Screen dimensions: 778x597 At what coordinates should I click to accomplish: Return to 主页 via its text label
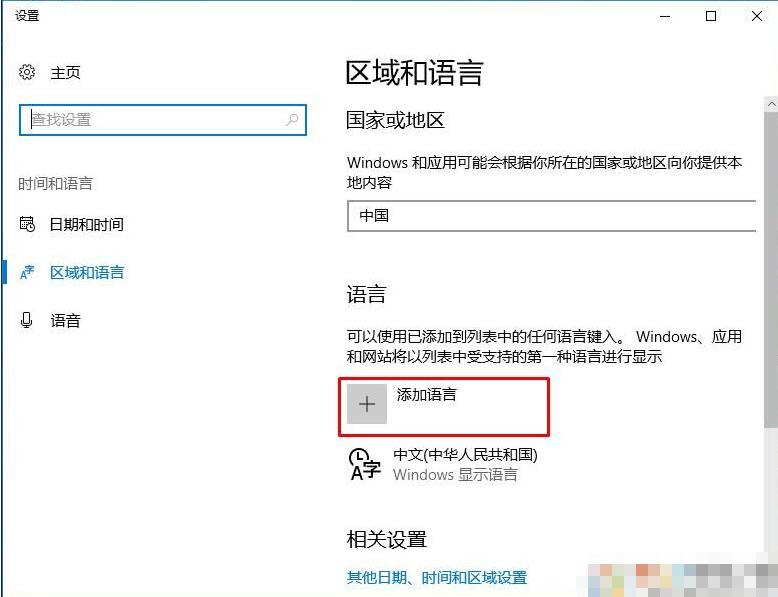66,73
